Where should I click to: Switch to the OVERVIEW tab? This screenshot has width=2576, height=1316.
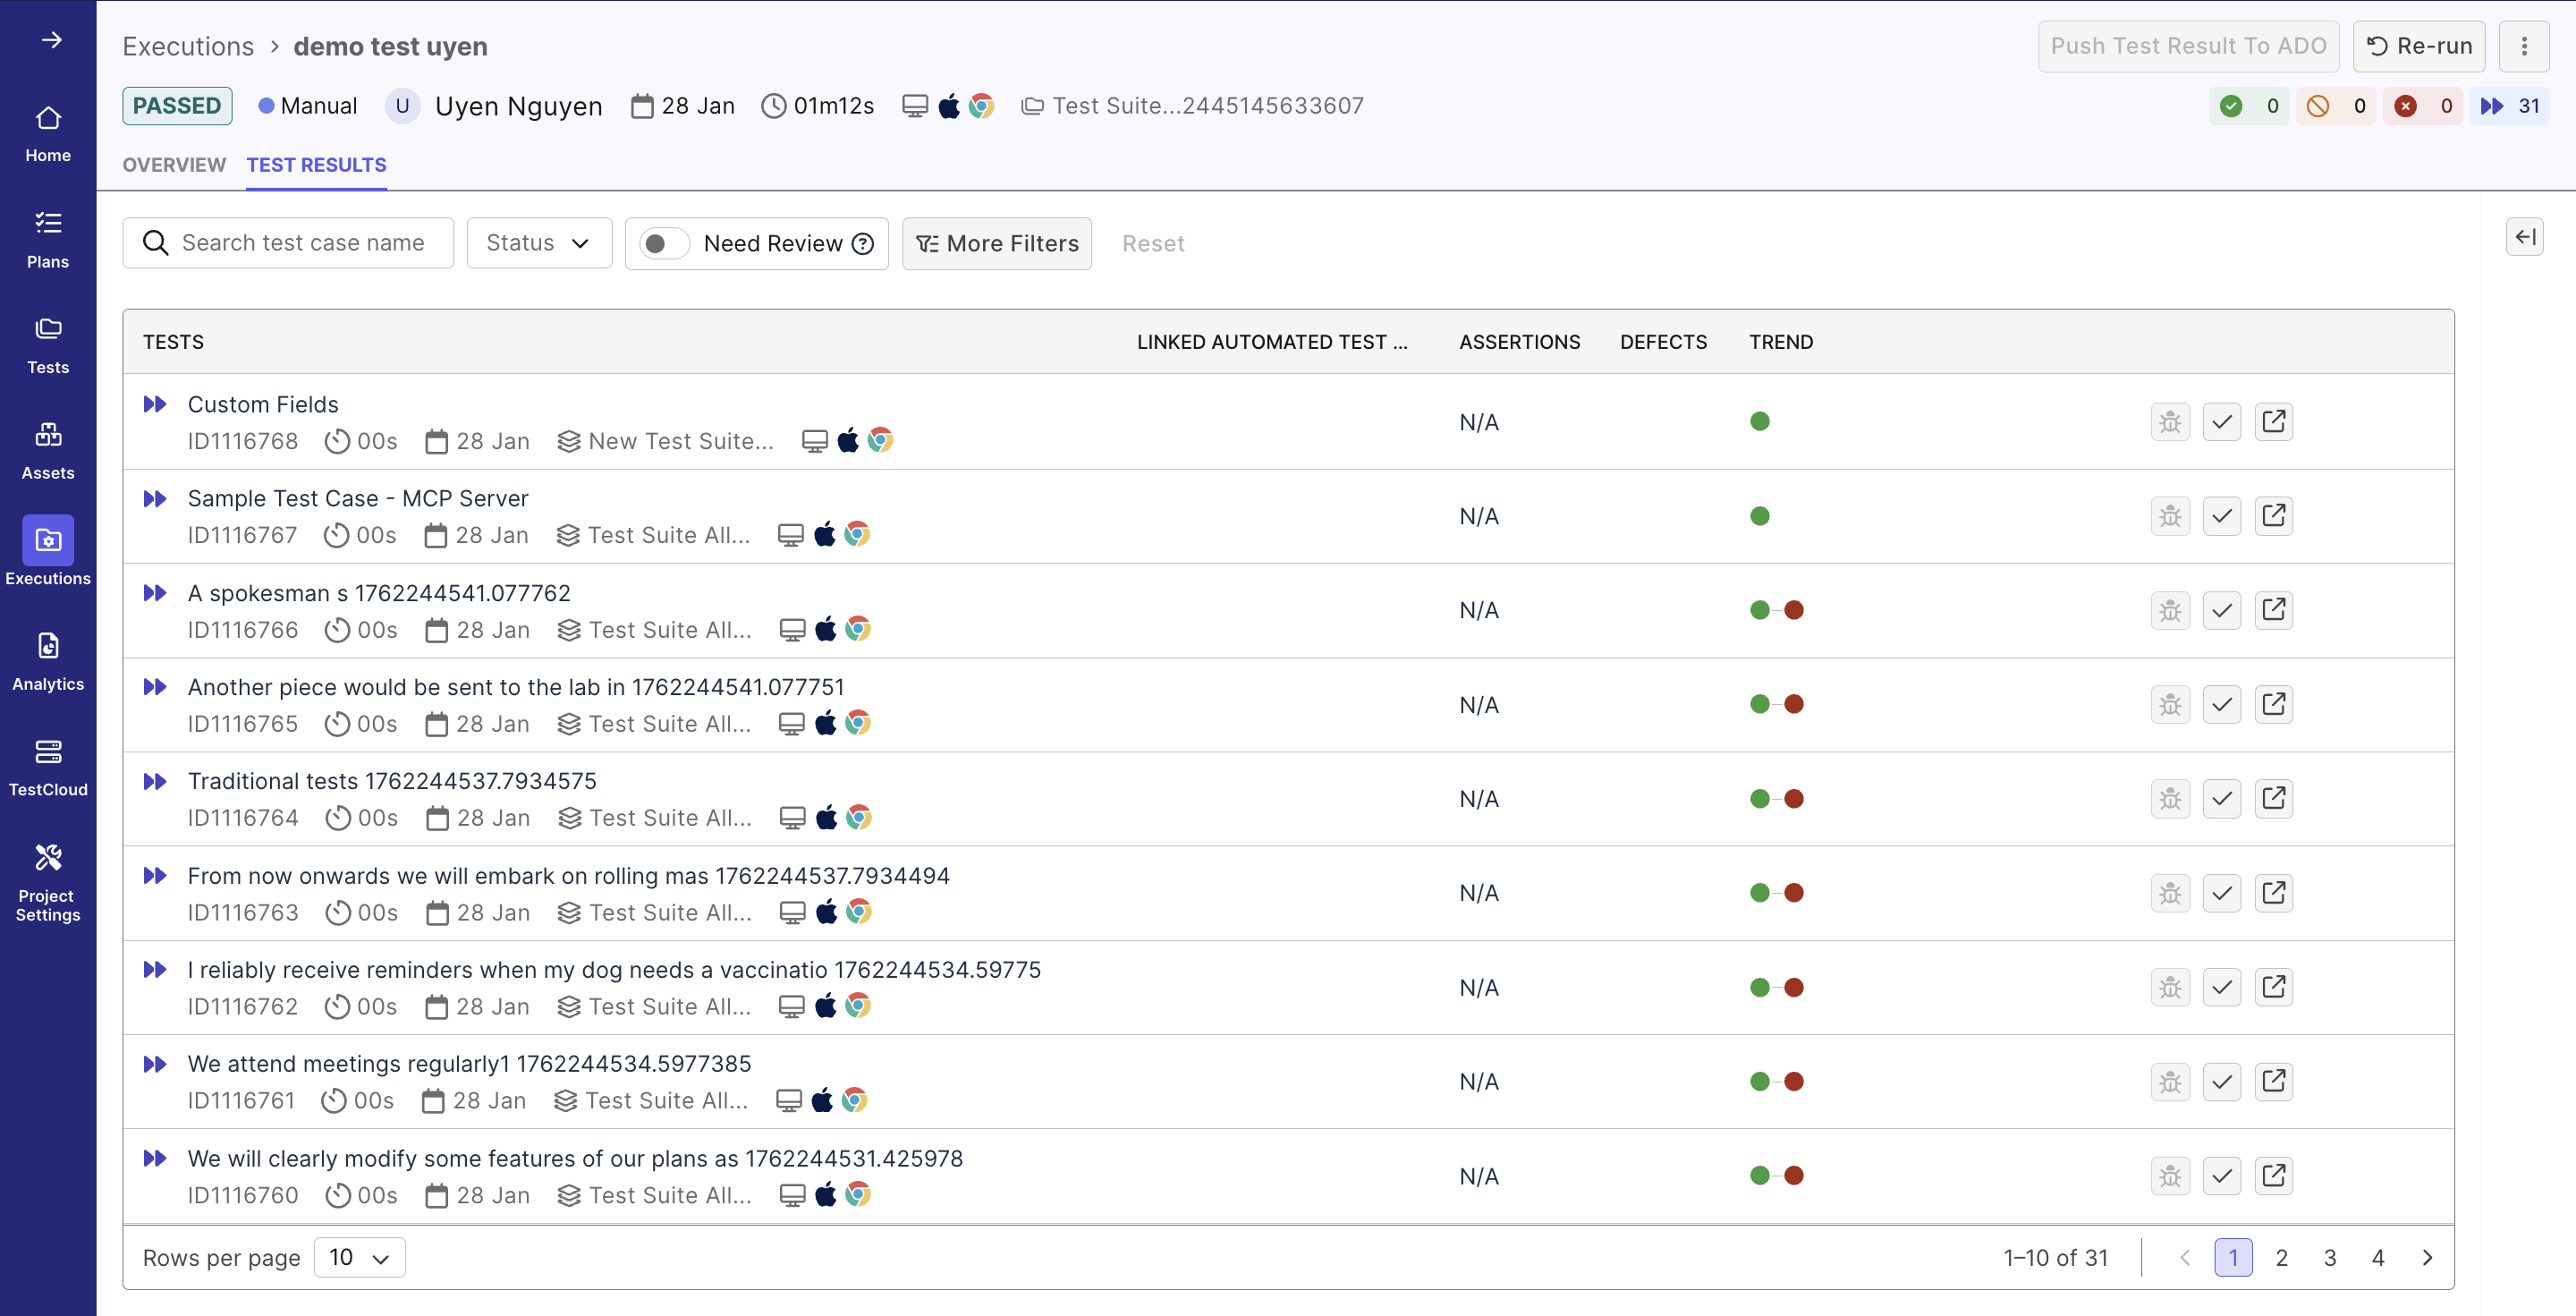point(174,165)
